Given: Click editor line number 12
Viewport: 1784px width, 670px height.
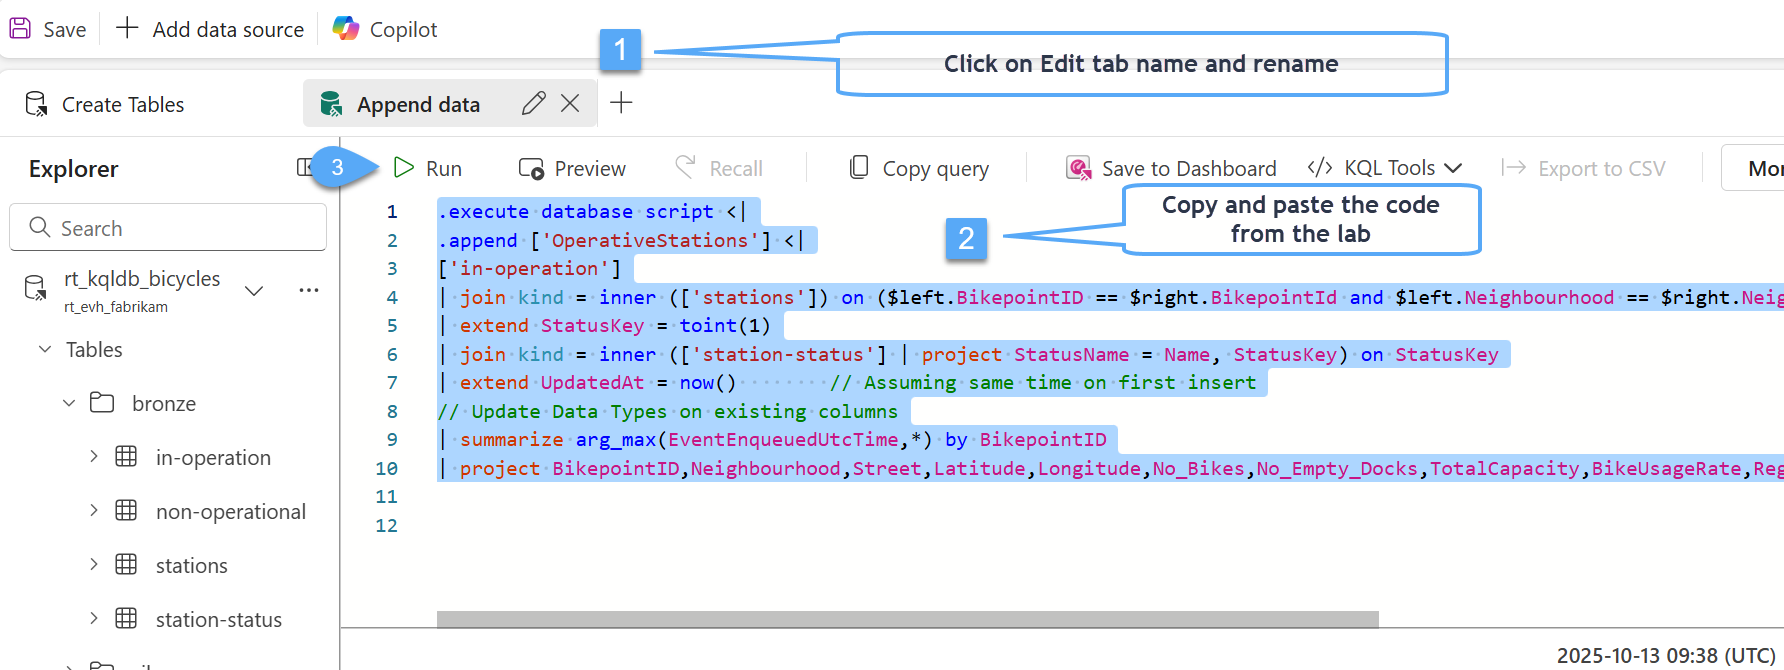Looking at the screenshot, I should (386, 525).
